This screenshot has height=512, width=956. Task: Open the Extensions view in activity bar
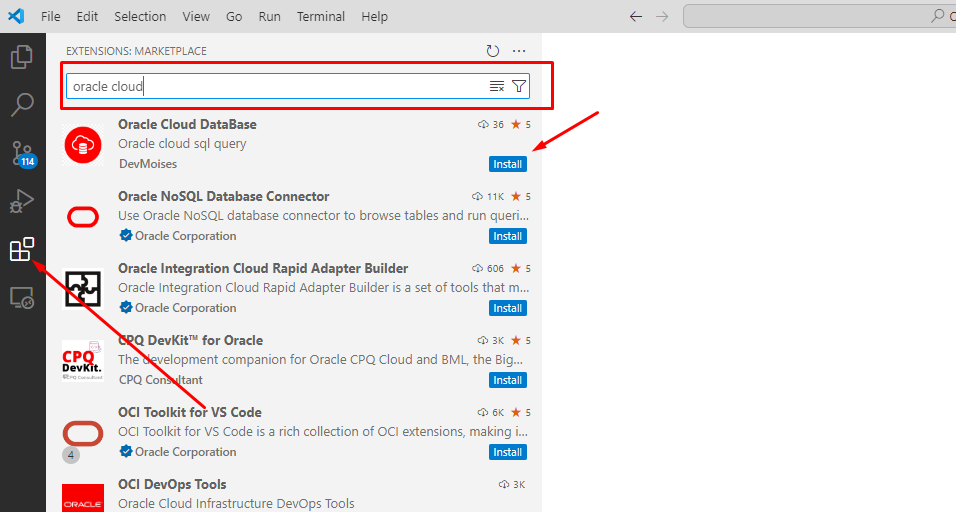[22, 249]
